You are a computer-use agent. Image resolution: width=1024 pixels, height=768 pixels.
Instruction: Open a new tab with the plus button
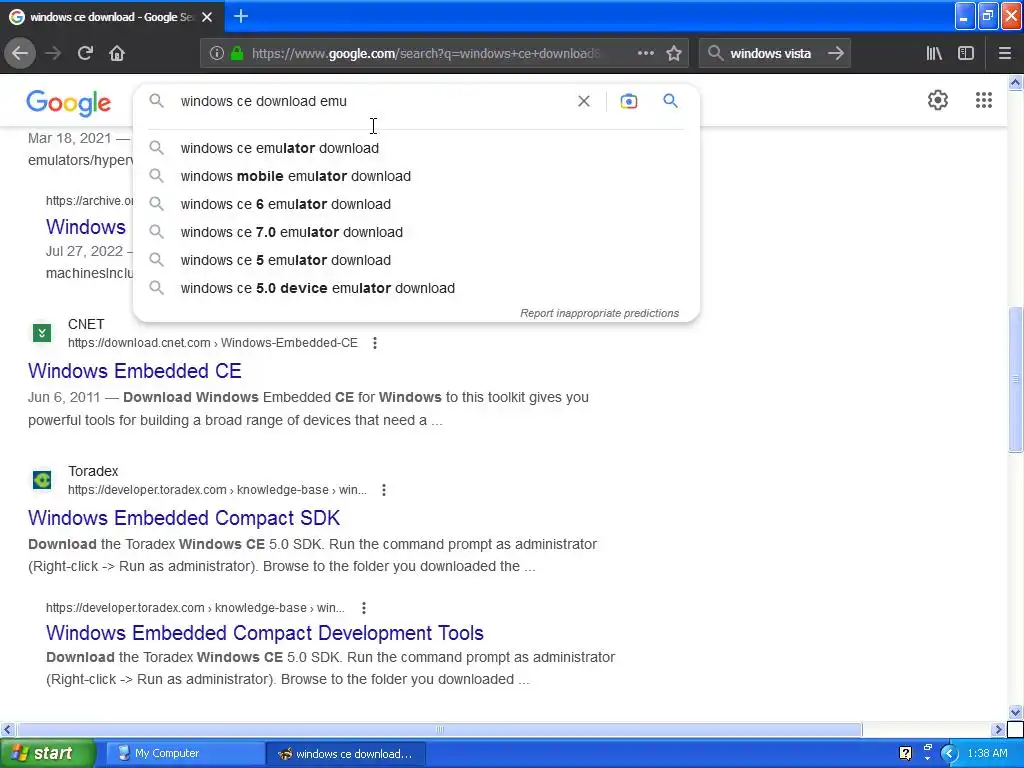[240, 16]
